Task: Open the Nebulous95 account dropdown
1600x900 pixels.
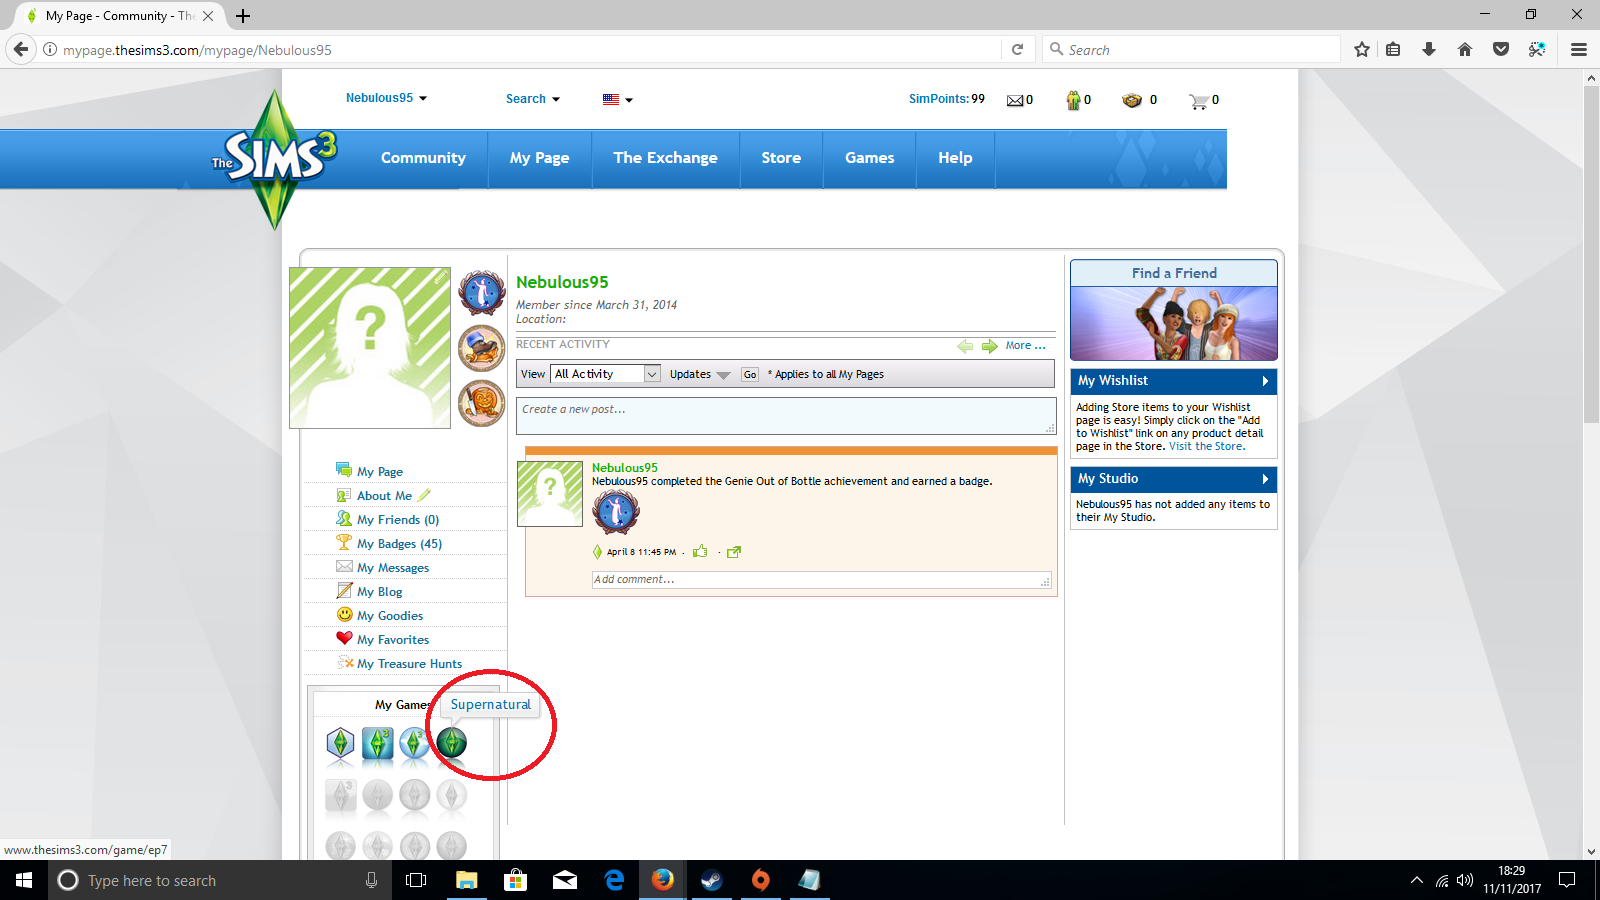Action: (x=386, y=98)
